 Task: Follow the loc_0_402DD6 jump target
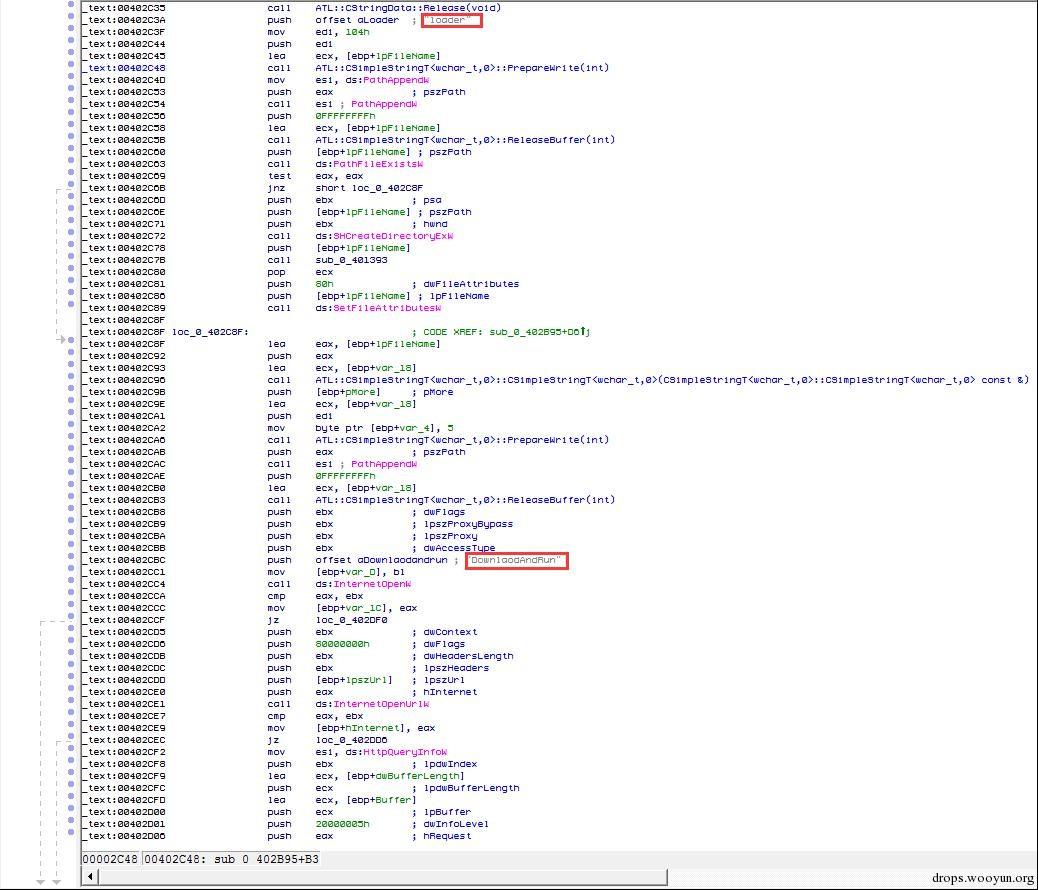(x=352, y=740)
